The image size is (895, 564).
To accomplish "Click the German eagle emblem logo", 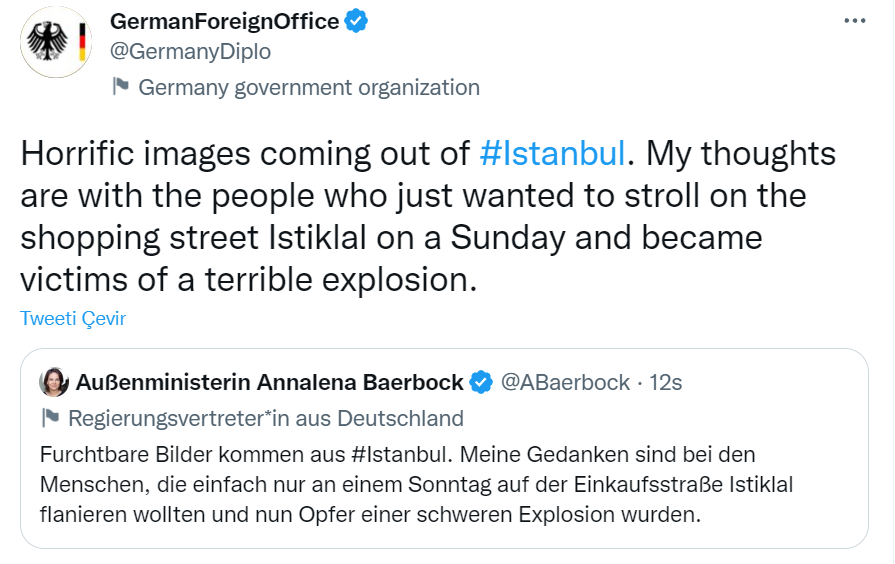I will tap(47, 41).
